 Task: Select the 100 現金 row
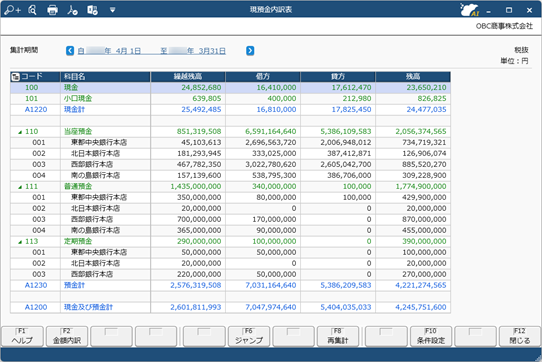tap(230, 88)
